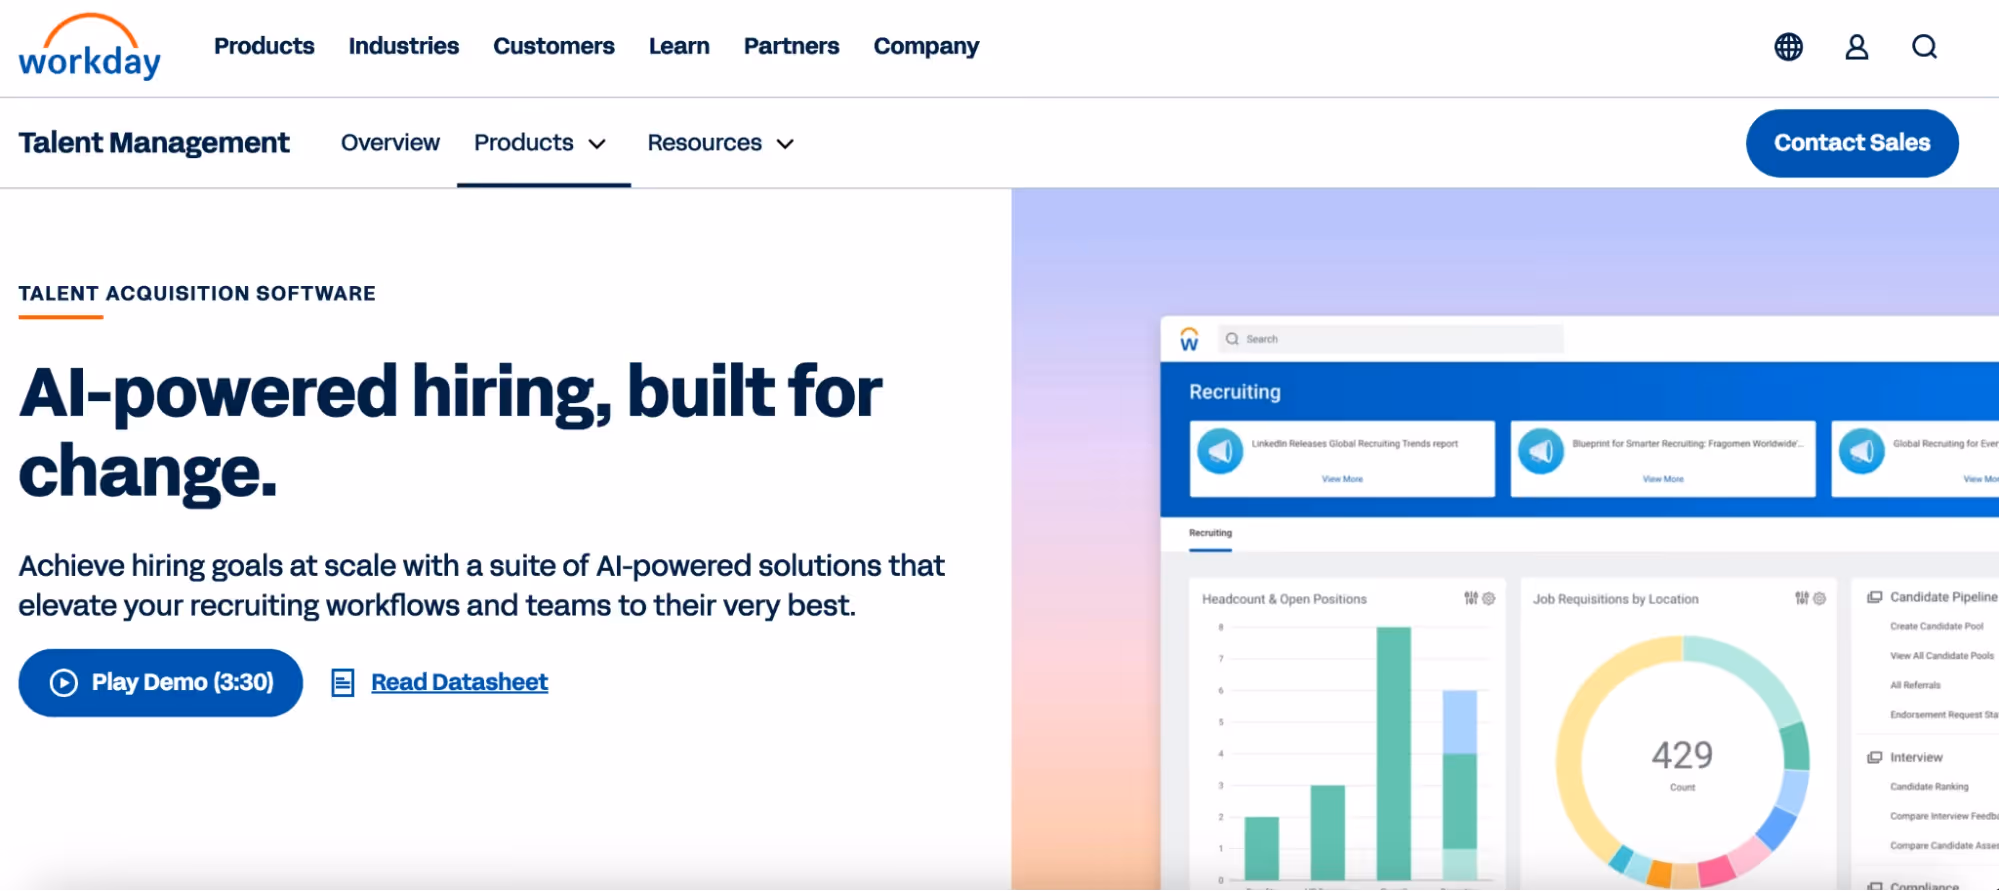Click the "Recruiting" dashboard title
The width and height of the screenshot is (1999, 891).
(x=1235, y=392)
